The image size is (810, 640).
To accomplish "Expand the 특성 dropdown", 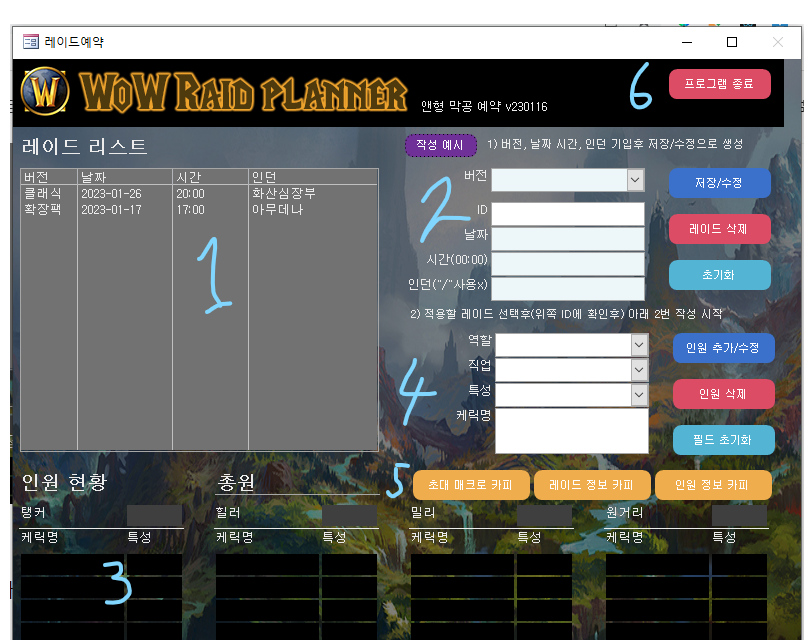I will pyautogui.click(x=639, y=395).
